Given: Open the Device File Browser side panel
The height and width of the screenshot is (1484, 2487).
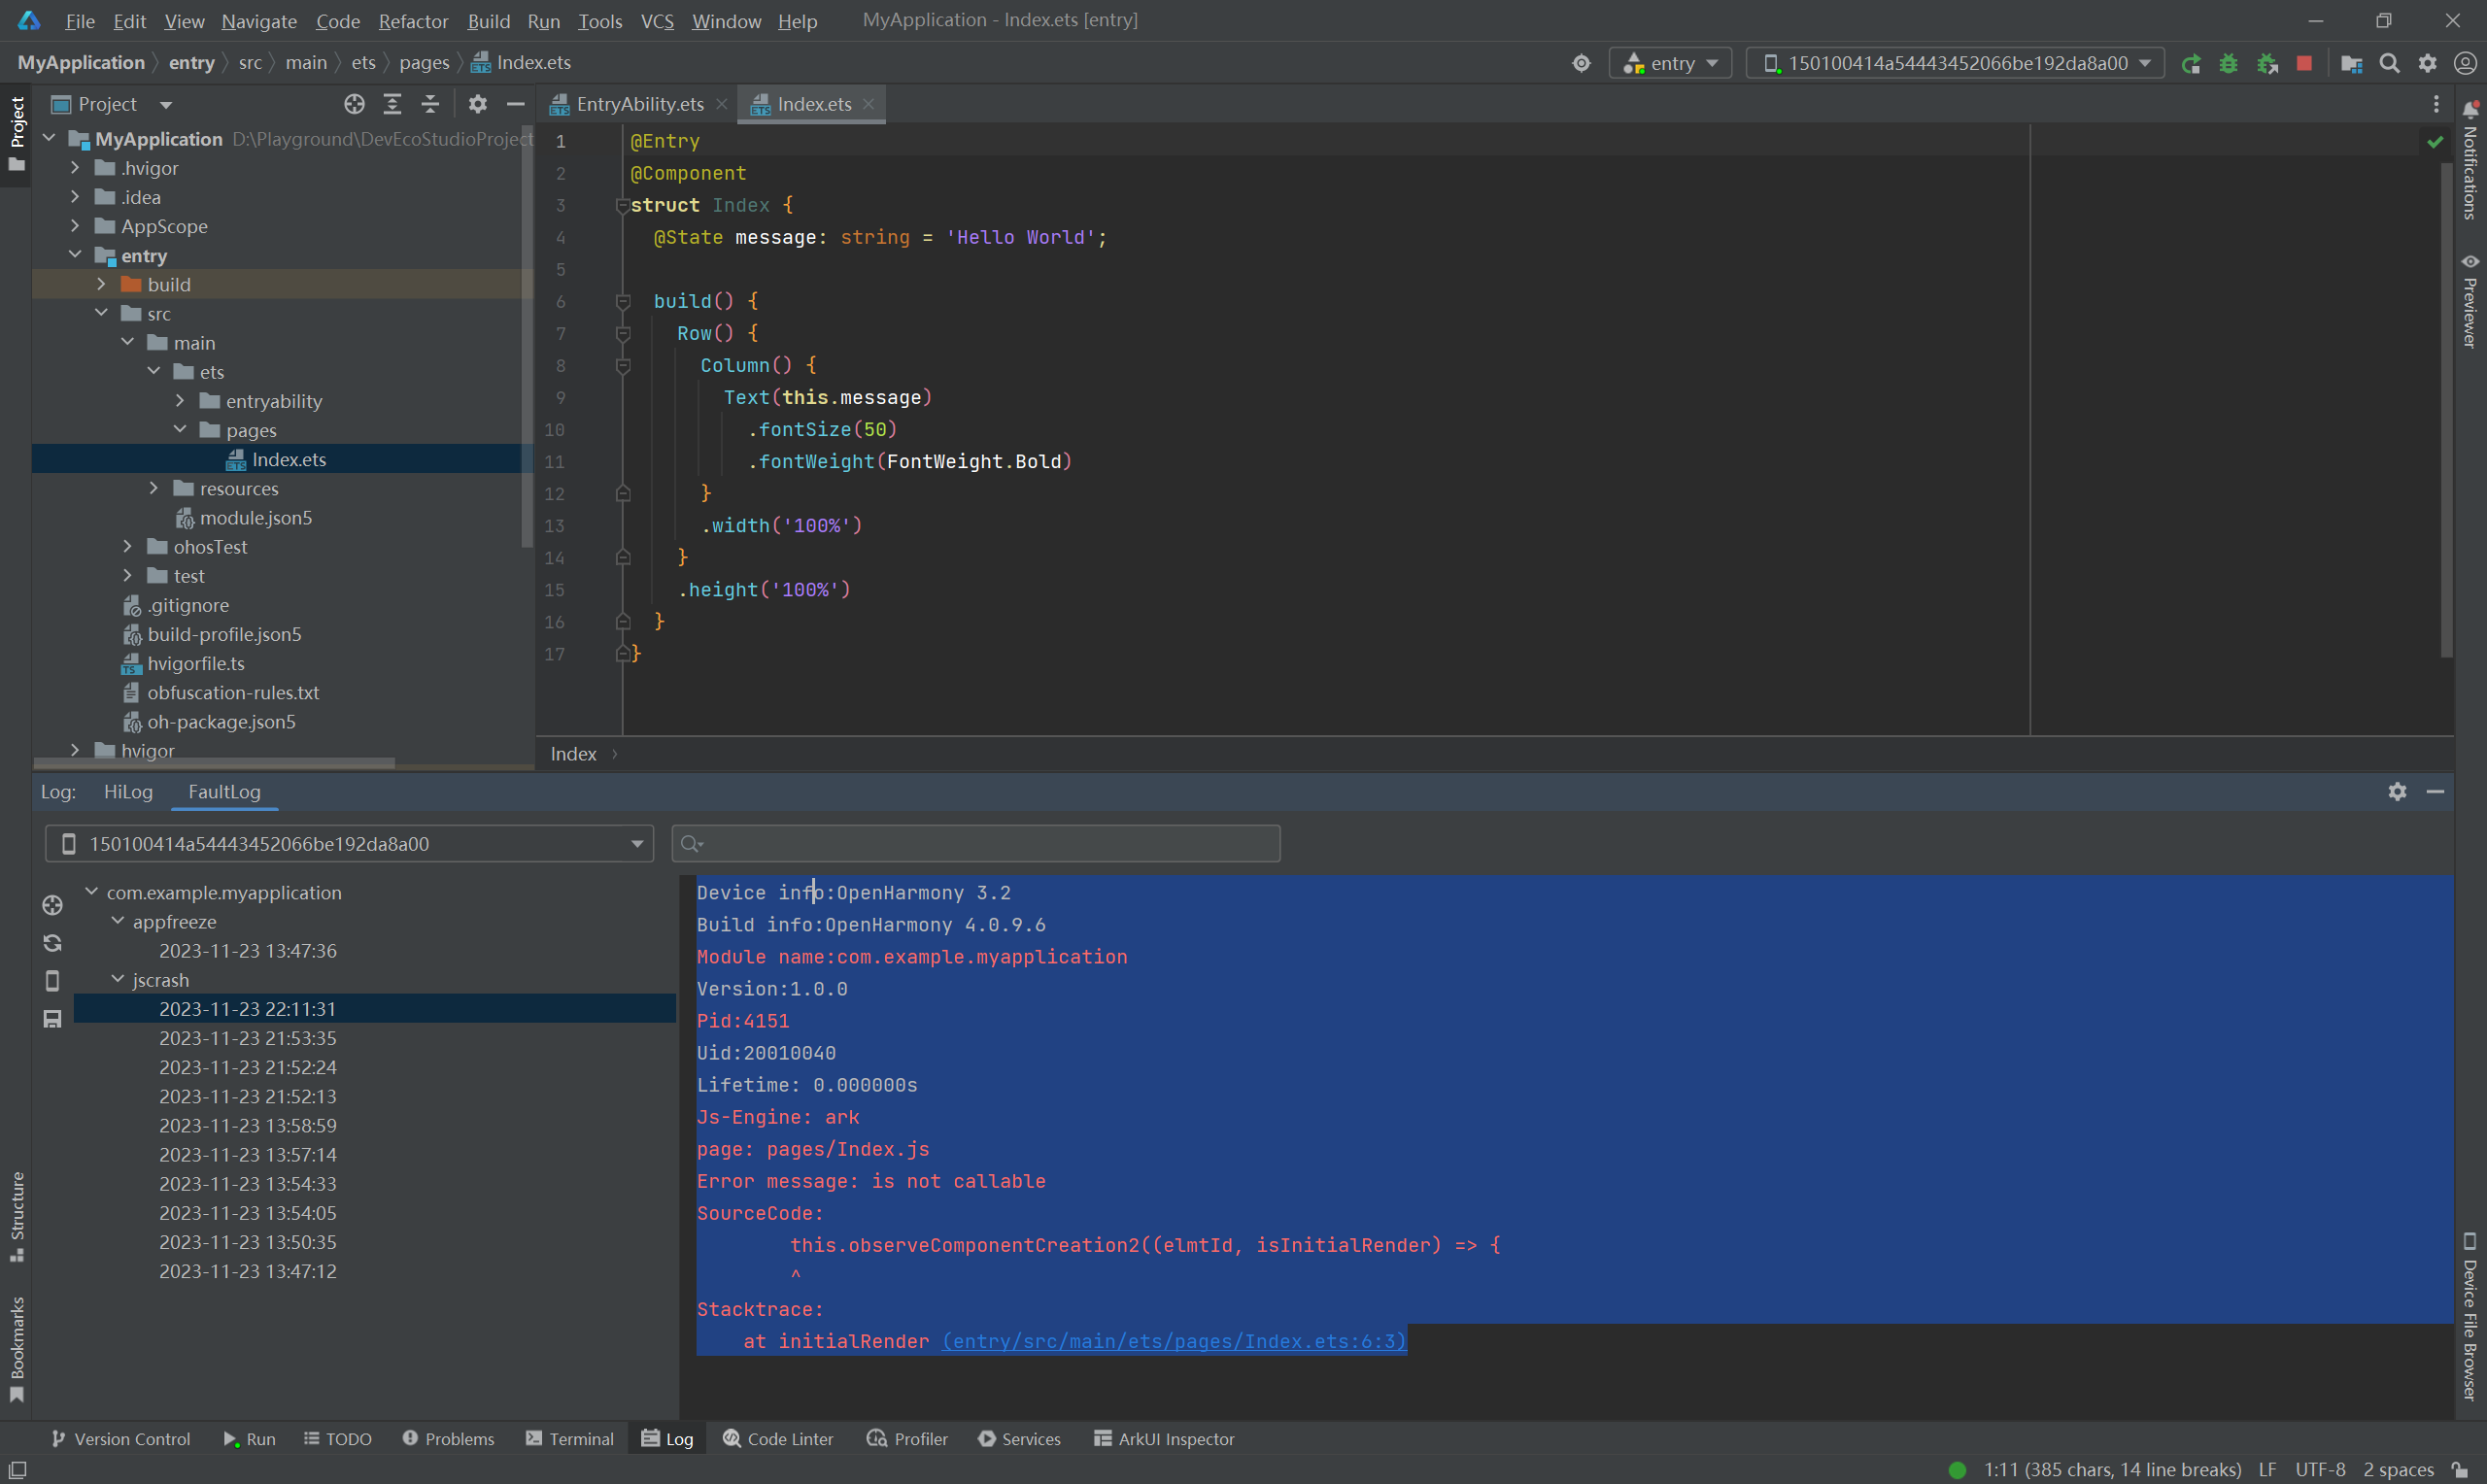Looking at the screenshot, I should [x=2469, y=1316].
